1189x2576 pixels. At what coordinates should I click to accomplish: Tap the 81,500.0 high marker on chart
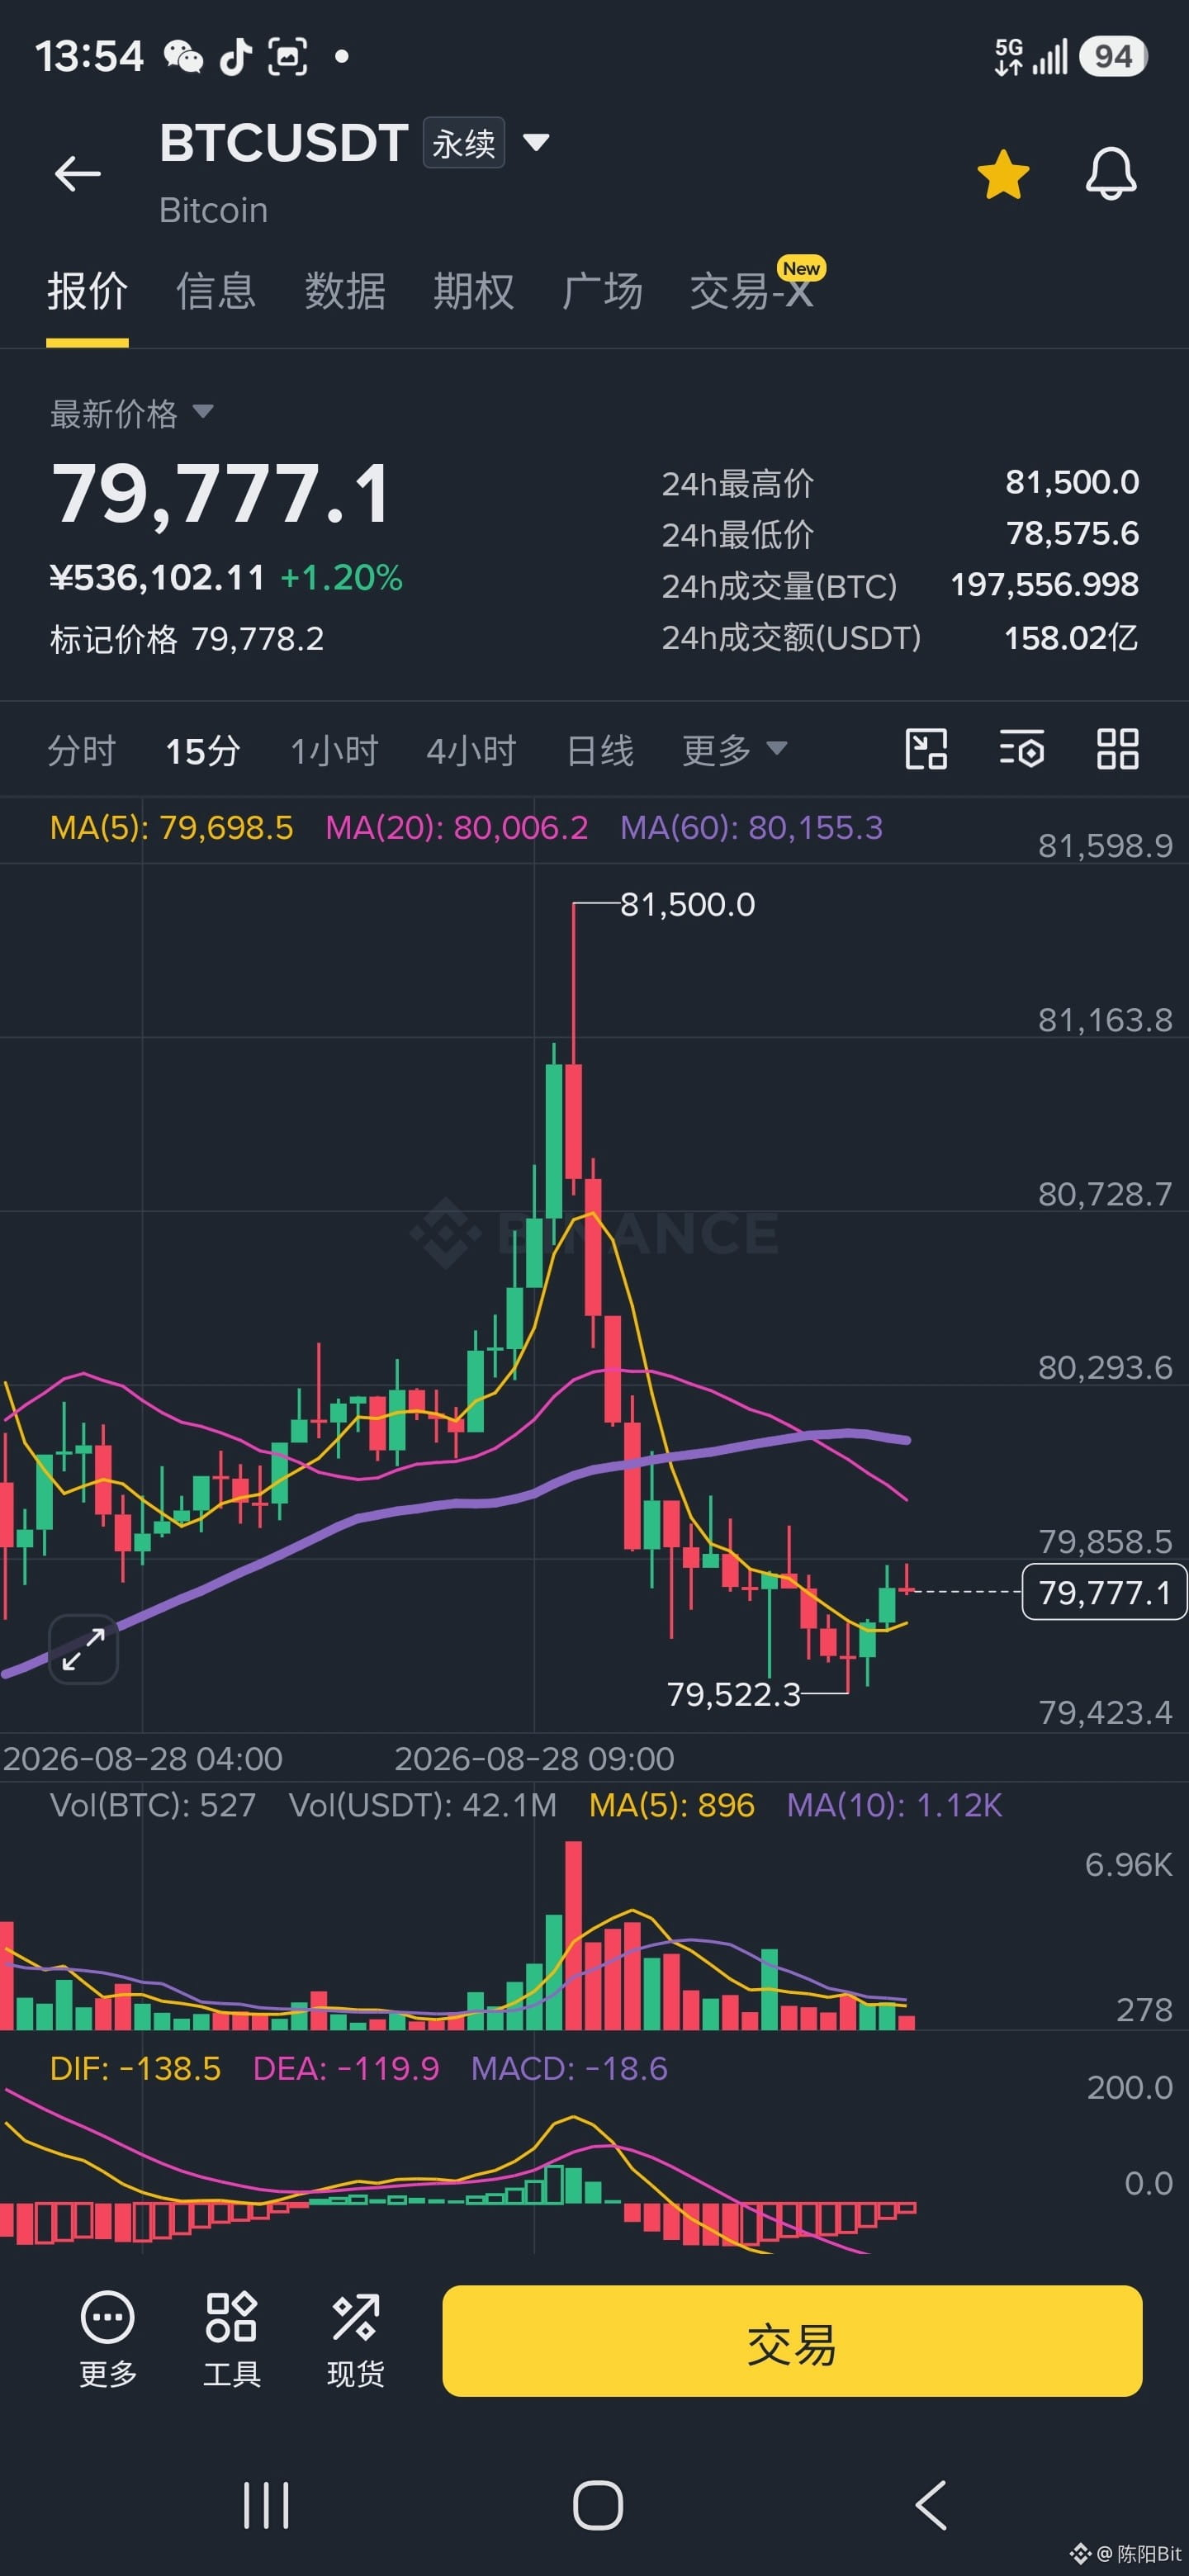click(x=687, y=904)
